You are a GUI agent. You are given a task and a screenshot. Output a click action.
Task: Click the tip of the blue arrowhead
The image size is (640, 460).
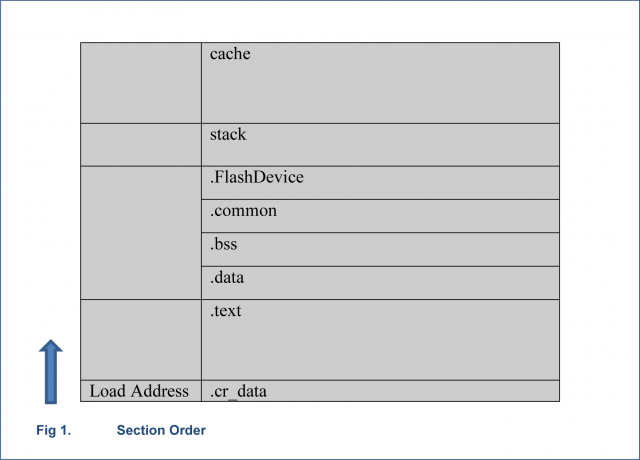[51, 341]
